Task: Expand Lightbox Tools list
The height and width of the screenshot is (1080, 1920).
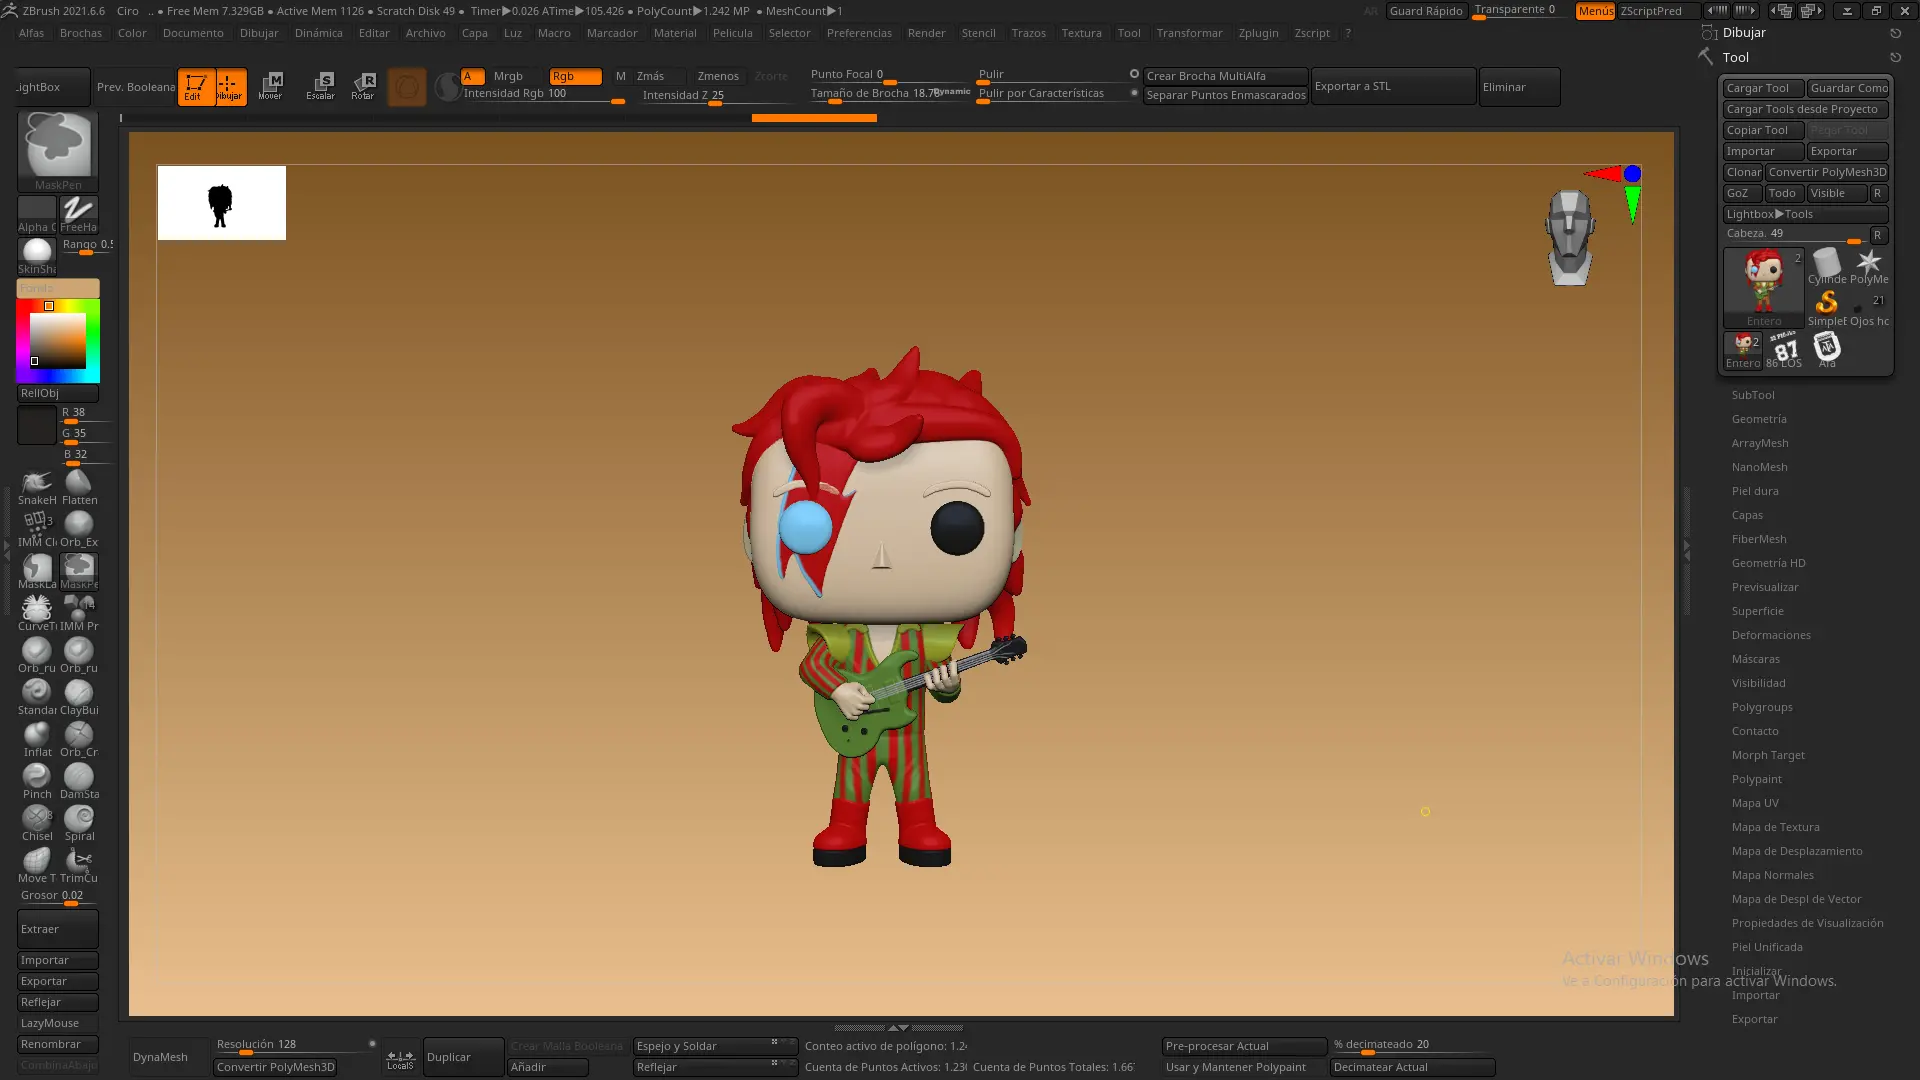Action: [x=1805, y=214]
